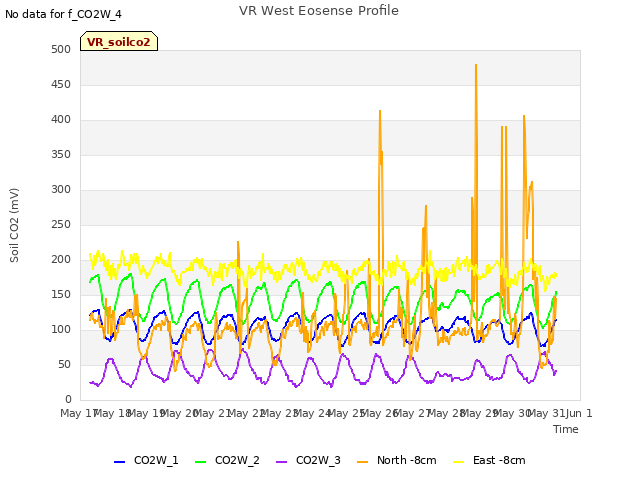Click the 'No data for f_CO2W_4' message
Image resolution: width=640 pixels, height=480 pixels.
(63, 14)
